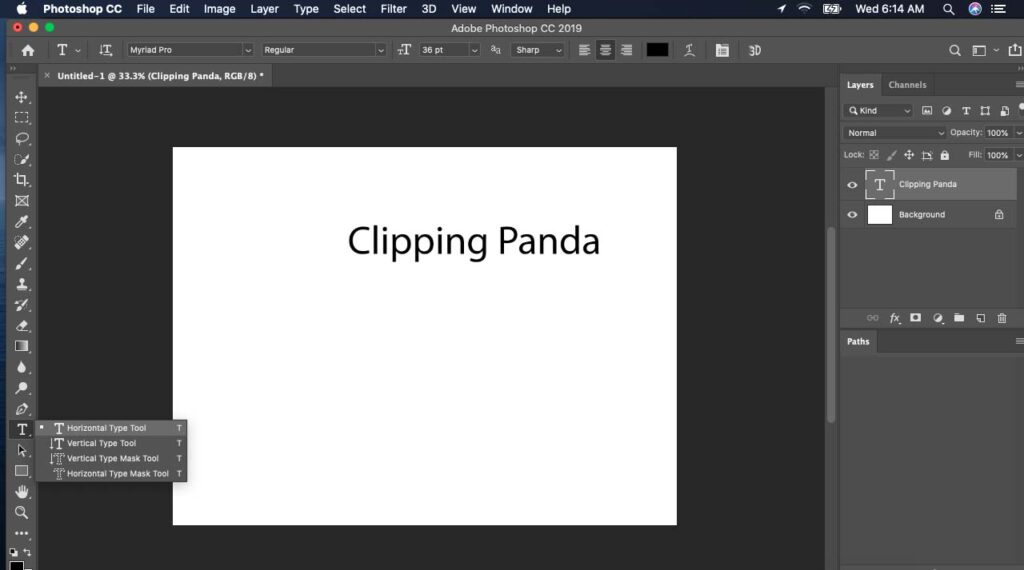
Task: Select the Rectangular Marquee tool
Action: (22, 118)
